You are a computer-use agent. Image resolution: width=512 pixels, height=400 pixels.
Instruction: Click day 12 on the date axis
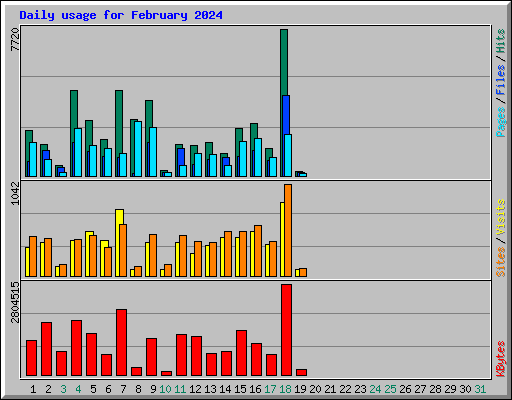pyautogui.click(x=195, y=389)
